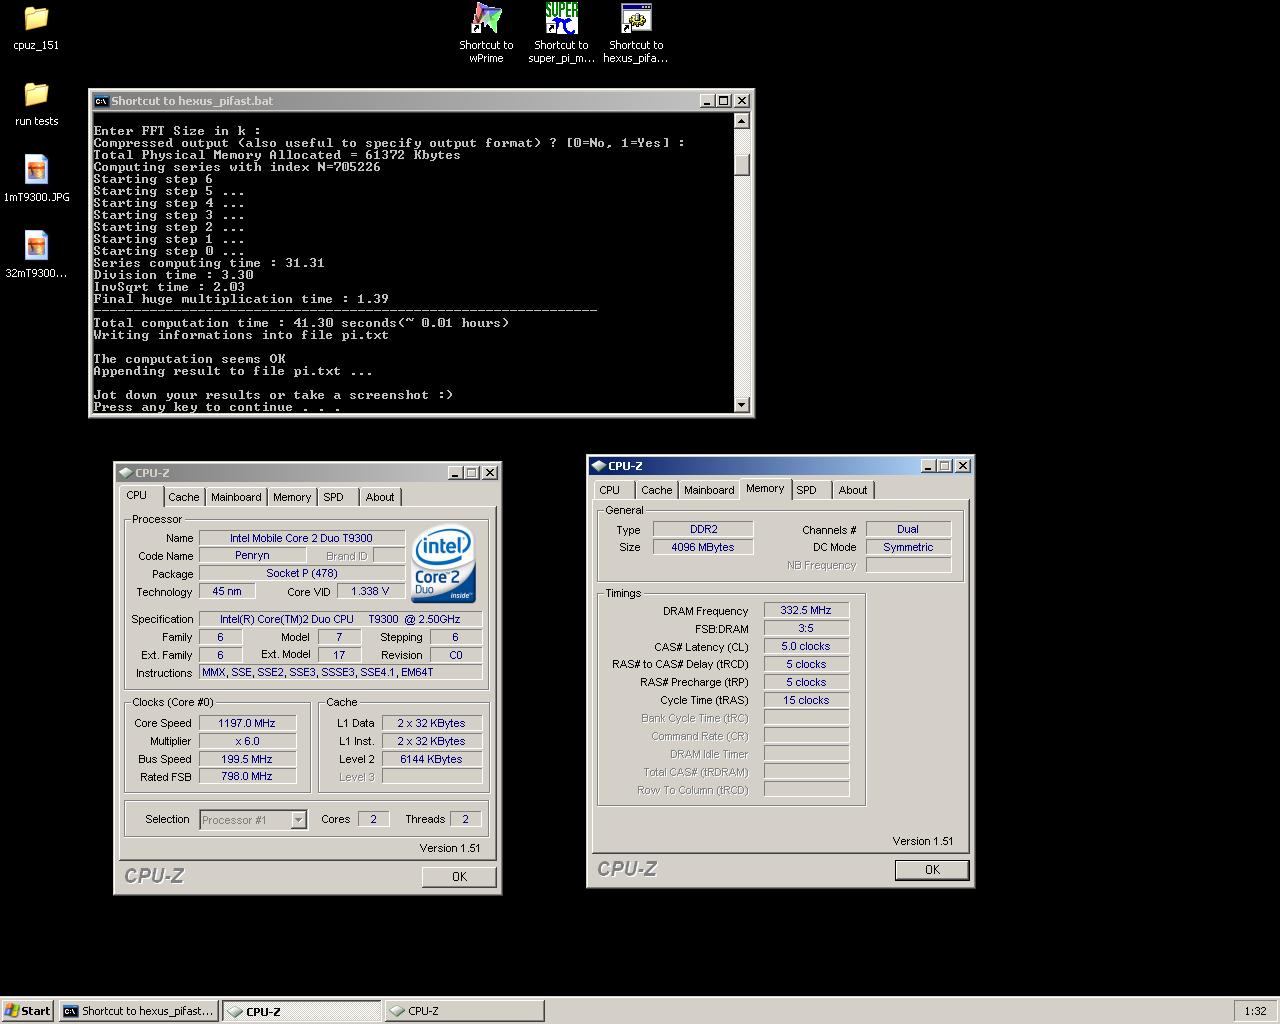Click the Code Name value Penryn
The height and width of the screenshot is (1024, 1280).
tap(252, 556)
